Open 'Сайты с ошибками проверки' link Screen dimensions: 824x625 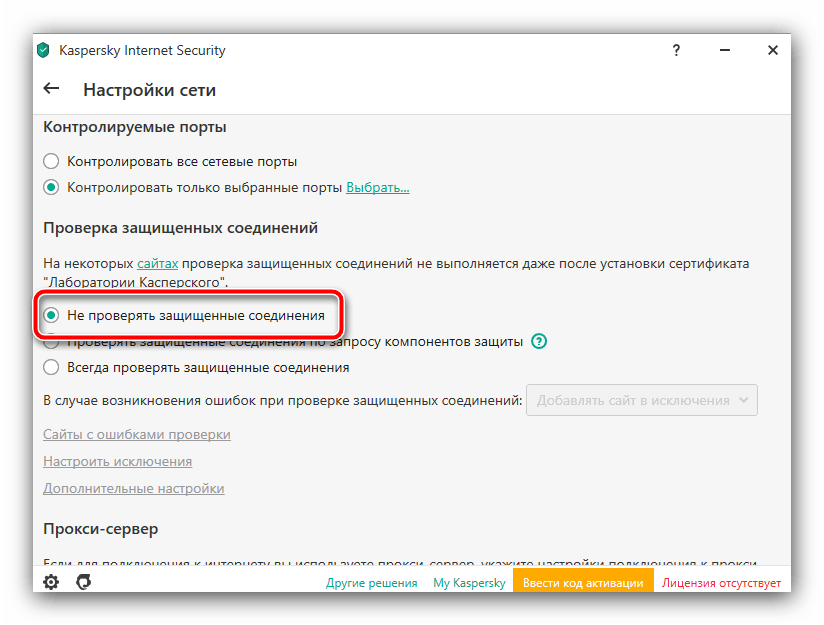(136, 435)
